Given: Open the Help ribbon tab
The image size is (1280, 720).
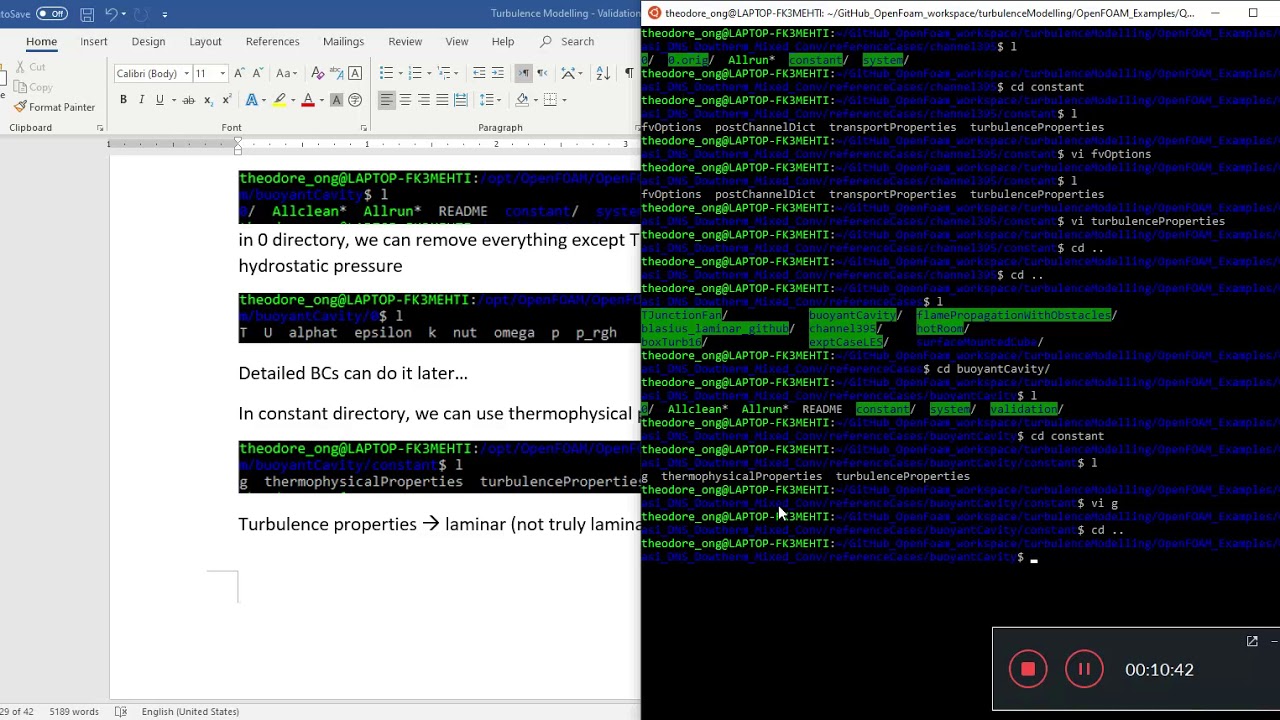Looking at the screenshot, I should 503,41.
